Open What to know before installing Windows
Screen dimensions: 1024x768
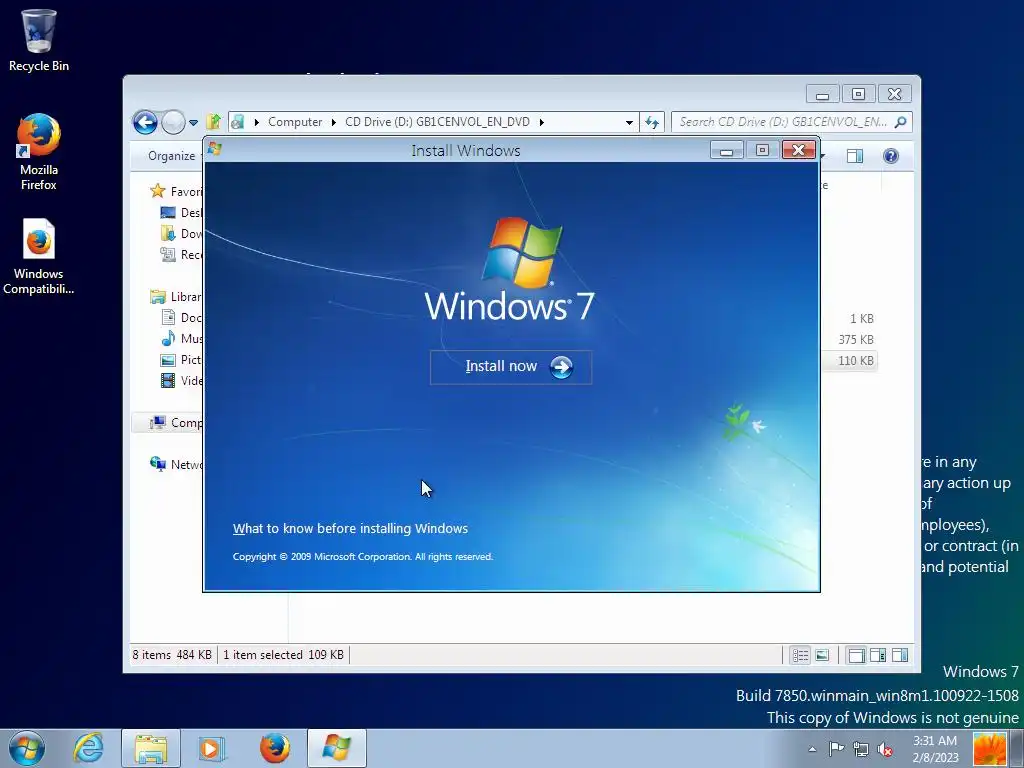350,528
